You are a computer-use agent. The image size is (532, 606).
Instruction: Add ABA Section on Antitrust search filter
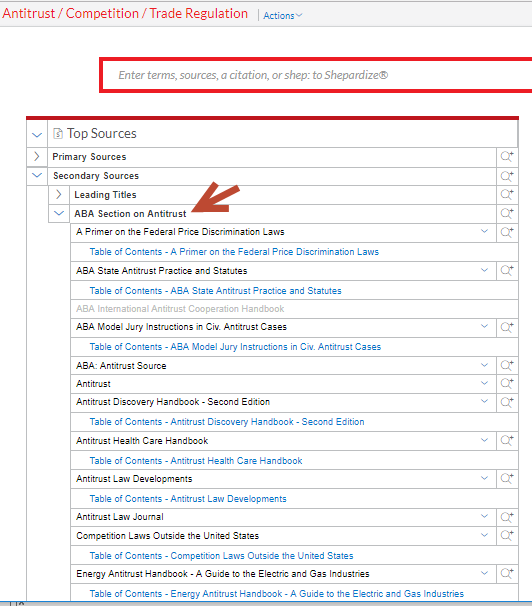click(507, 214)
